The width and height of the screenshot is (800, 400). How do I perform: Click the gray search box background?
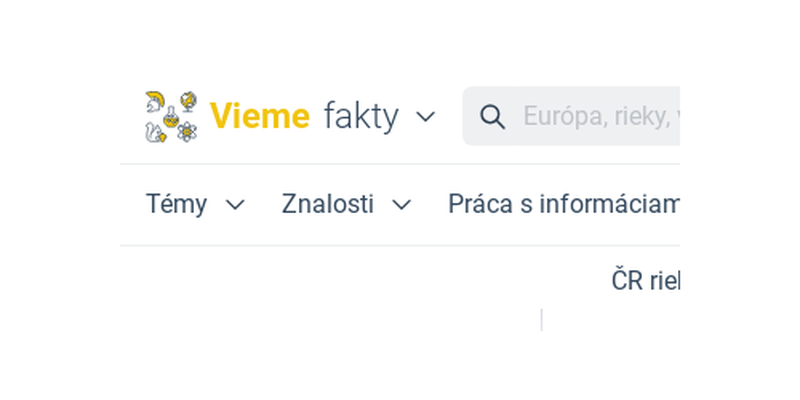[x=571, y=116]
